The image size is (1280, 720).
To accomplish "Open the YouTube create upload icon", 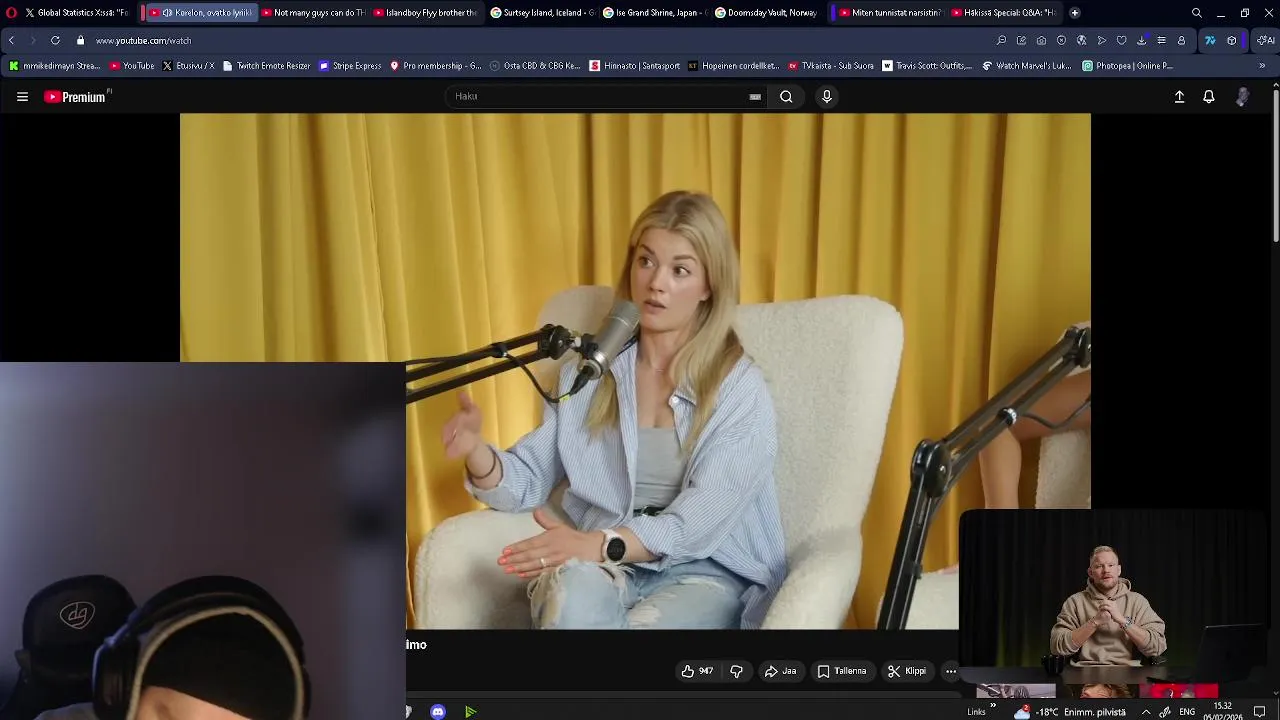I will pos(1179,97).
